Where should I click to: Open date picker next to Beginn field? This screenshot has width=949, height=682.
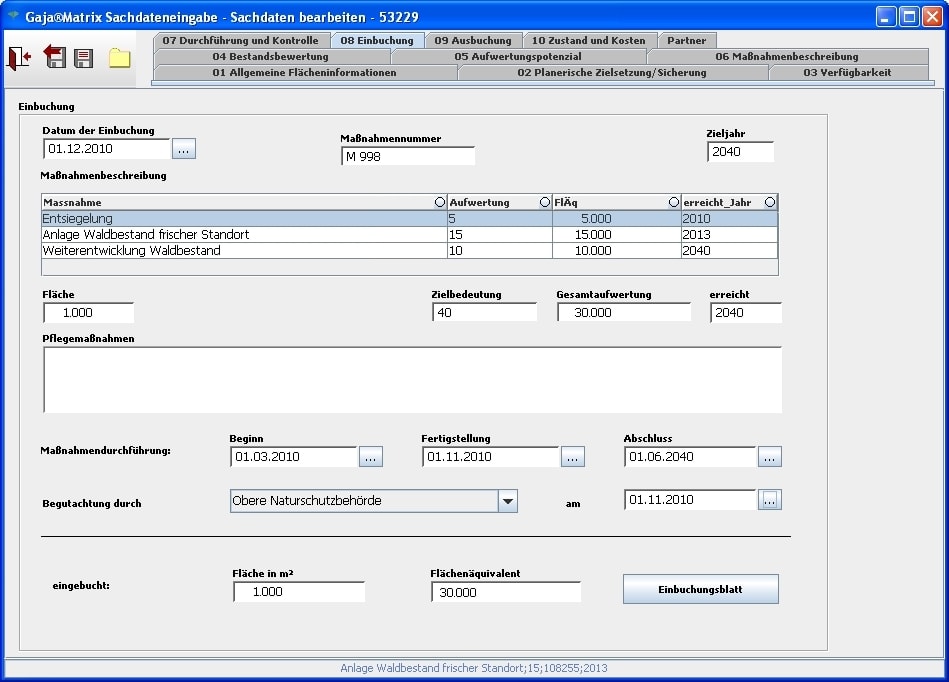[x=371, y=457]
